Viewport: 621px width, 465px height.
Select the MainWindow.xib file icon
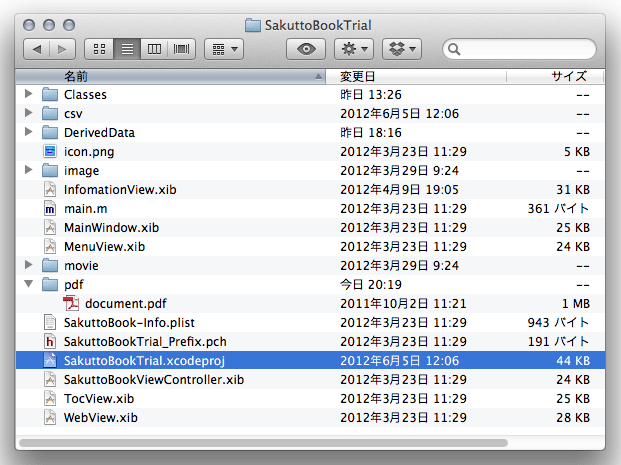click(x=50, y=227)
